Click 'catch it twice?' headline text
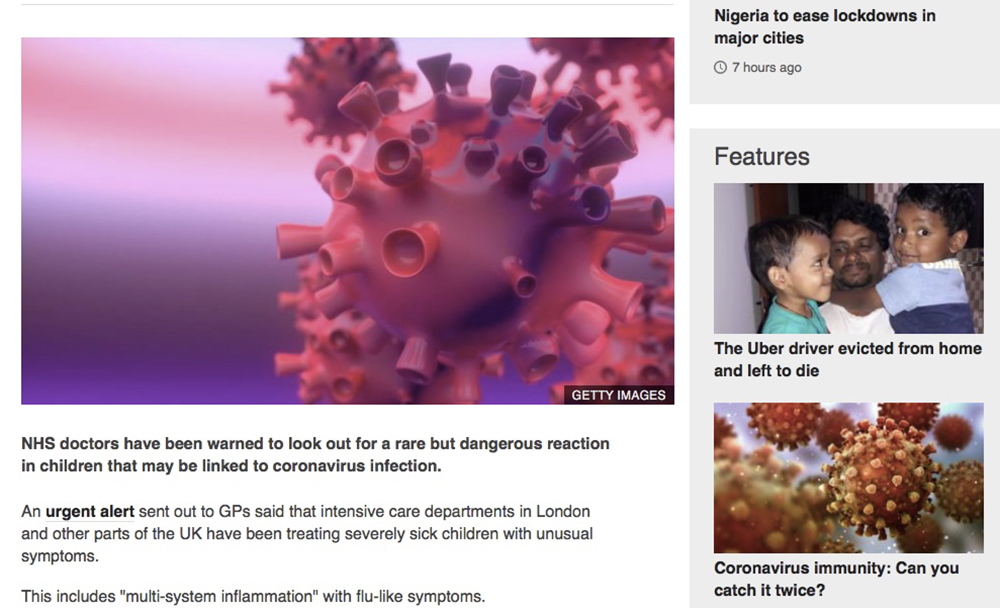The width and height of the screenshot is (1000, 608). tap(769, 590)
